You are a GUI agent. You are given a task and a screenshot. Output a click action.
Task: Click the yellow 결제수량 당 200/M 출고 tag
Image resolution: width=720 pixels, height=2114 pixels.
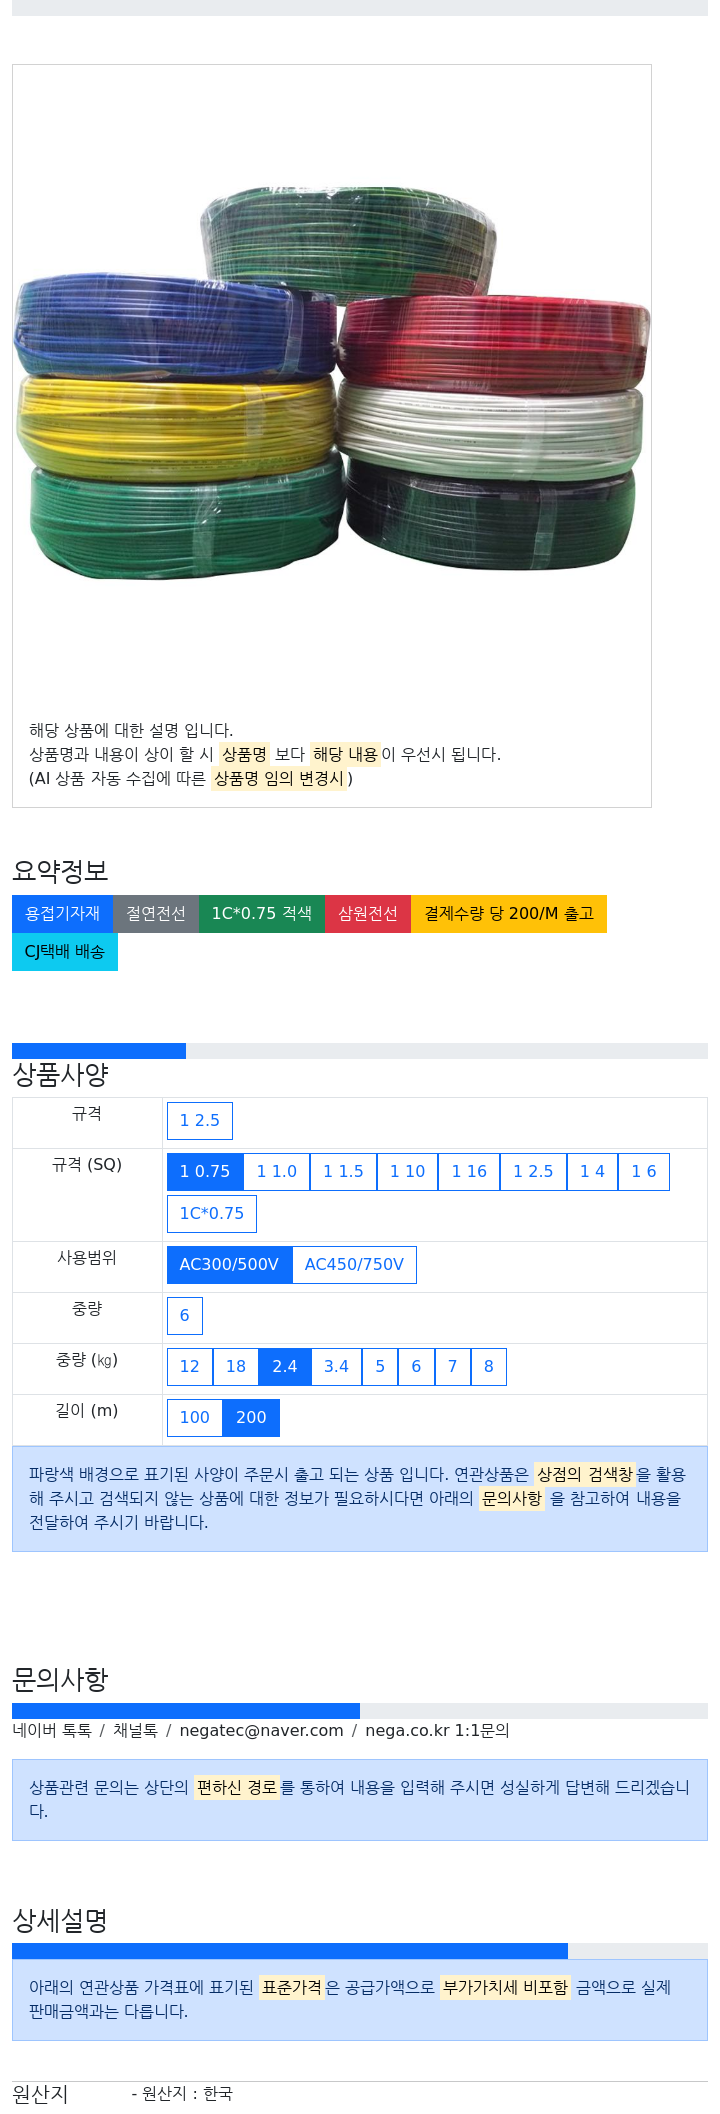pos(509,914)
